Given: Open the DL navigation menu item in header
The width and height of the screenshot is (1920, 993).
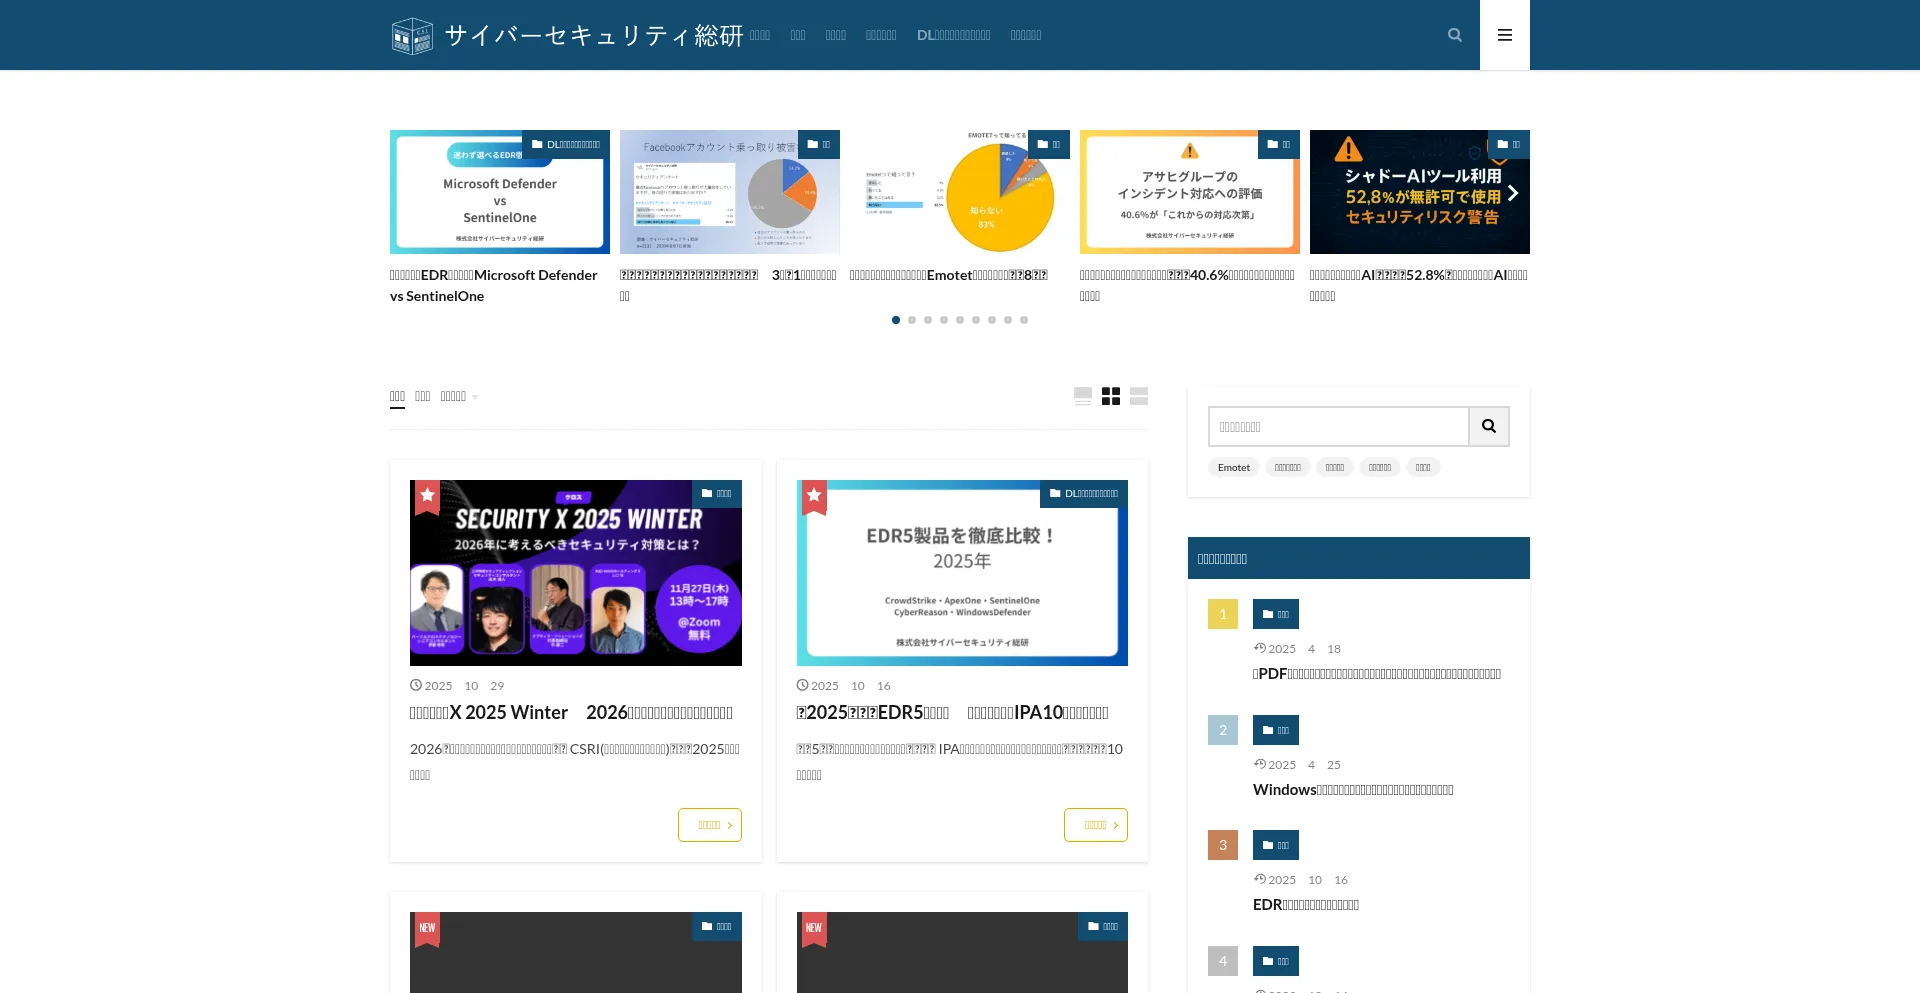Looking at the screenshot, I should (953, 35).
